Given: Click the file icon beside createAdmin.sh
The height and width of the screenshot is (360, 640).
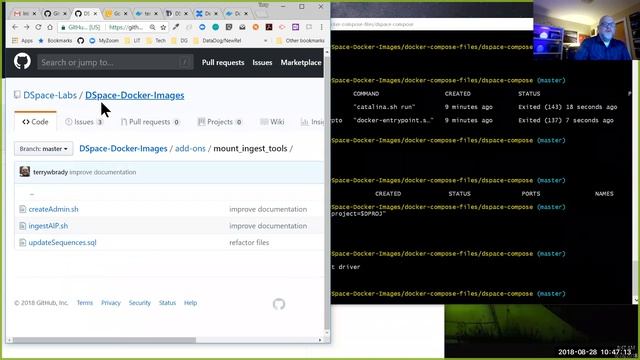Looking at the screenshot, I should [x=22, y=209].
